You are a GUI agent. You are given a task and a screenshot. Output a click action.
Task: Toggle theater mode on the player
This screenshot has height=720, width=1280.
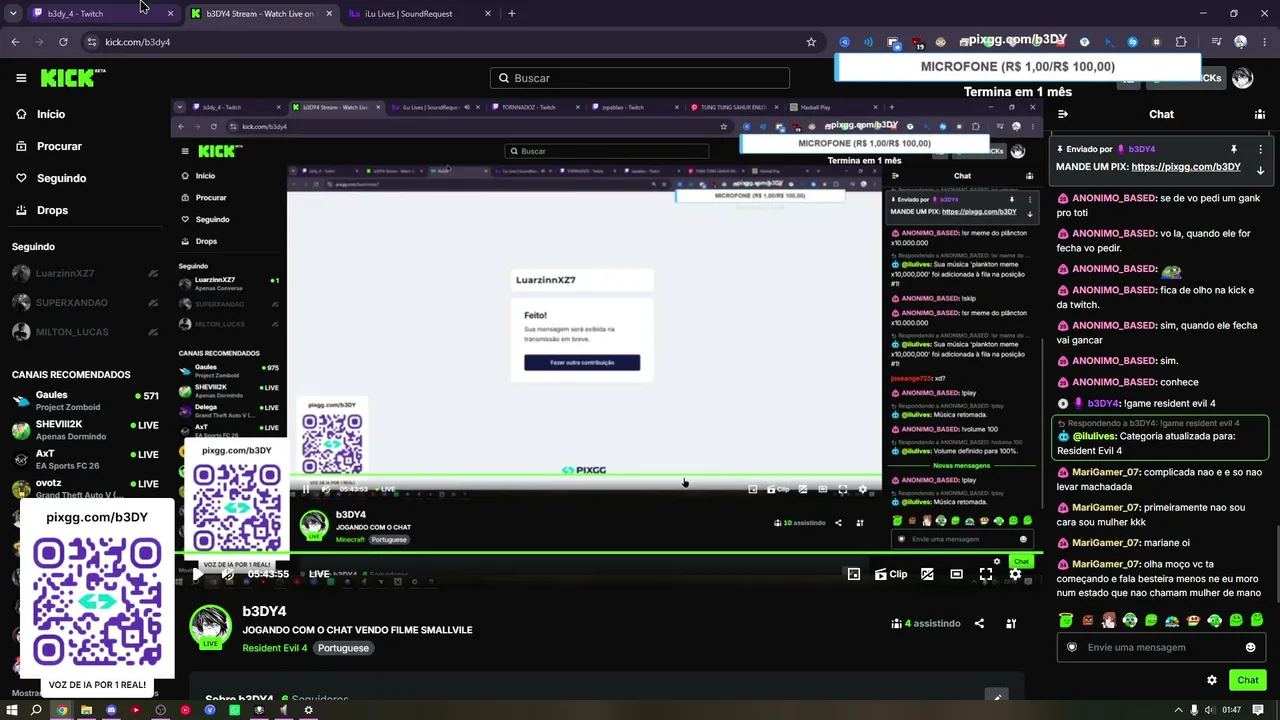coord(957,574)
